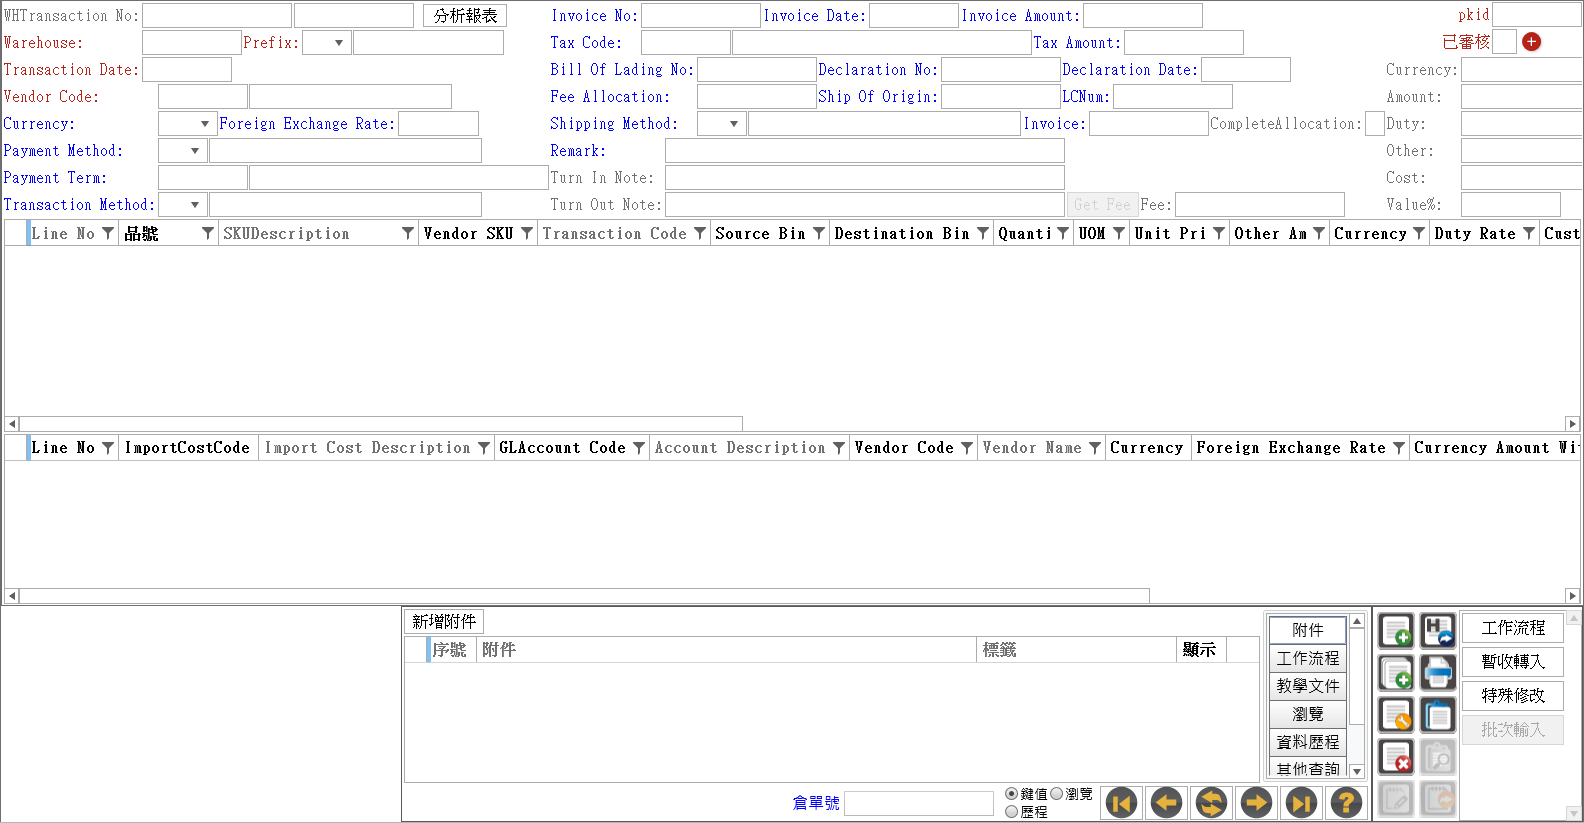Screen dimensions: 1584x823
Task: Click the refresh records circular arrows icon
Action: coord(1211,802)
